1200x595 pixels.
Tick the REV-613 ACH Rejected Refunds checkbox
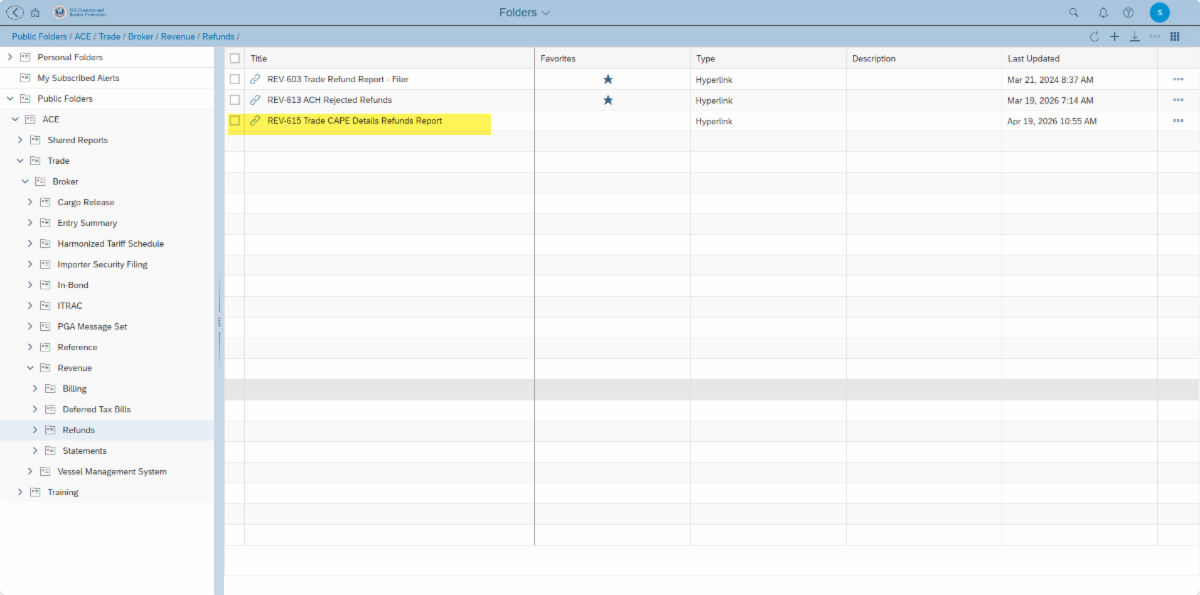pyautogui.click(x=235, y=100)
